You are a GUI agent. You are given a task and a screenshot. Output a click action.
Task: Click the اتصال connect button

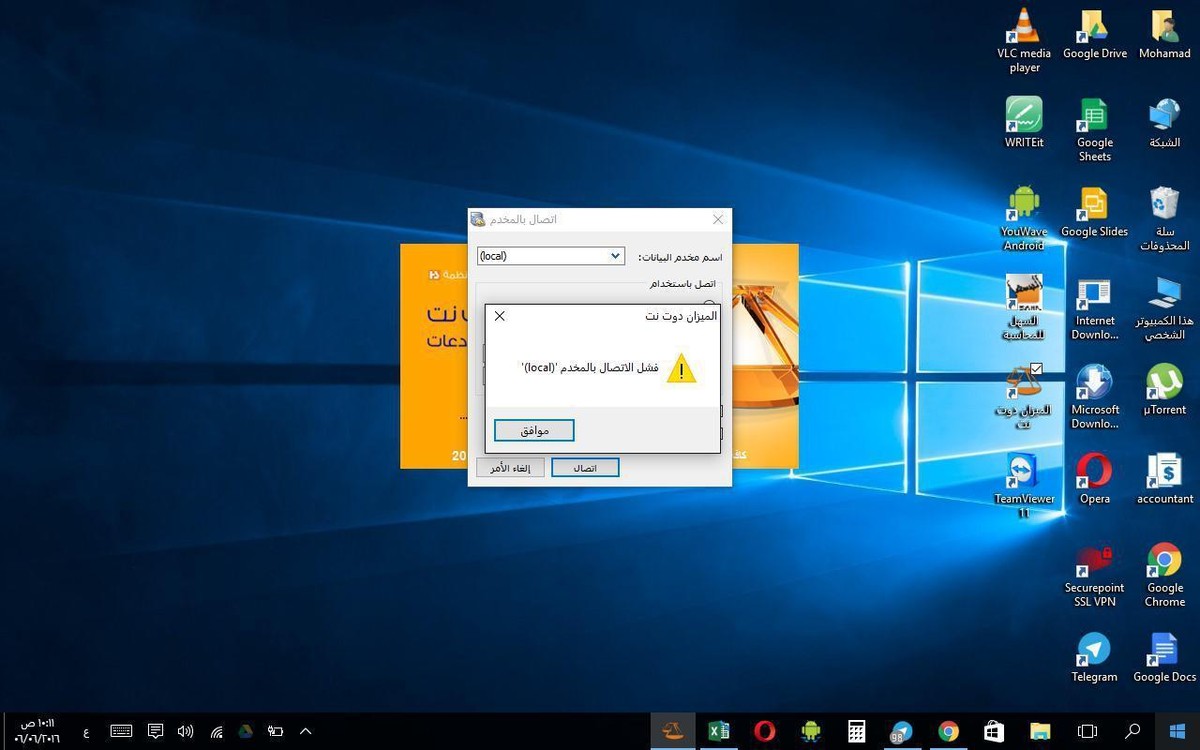tap(585, 468)
